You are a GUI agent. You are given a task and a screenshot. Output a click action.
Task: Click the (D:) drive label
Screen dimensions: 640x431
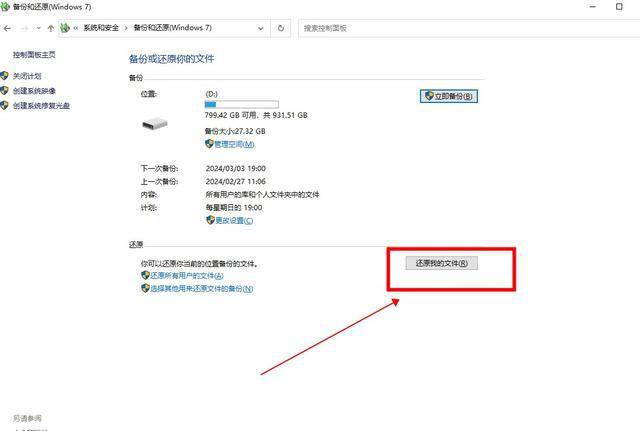point(211,94)
